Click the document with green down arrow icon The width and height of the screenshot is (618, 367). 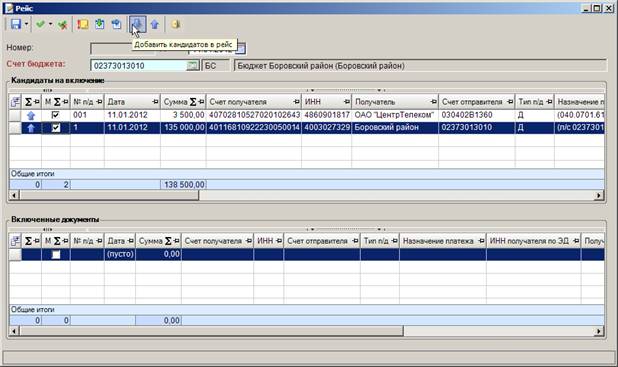pyautogui.click(x=100, y=24)
